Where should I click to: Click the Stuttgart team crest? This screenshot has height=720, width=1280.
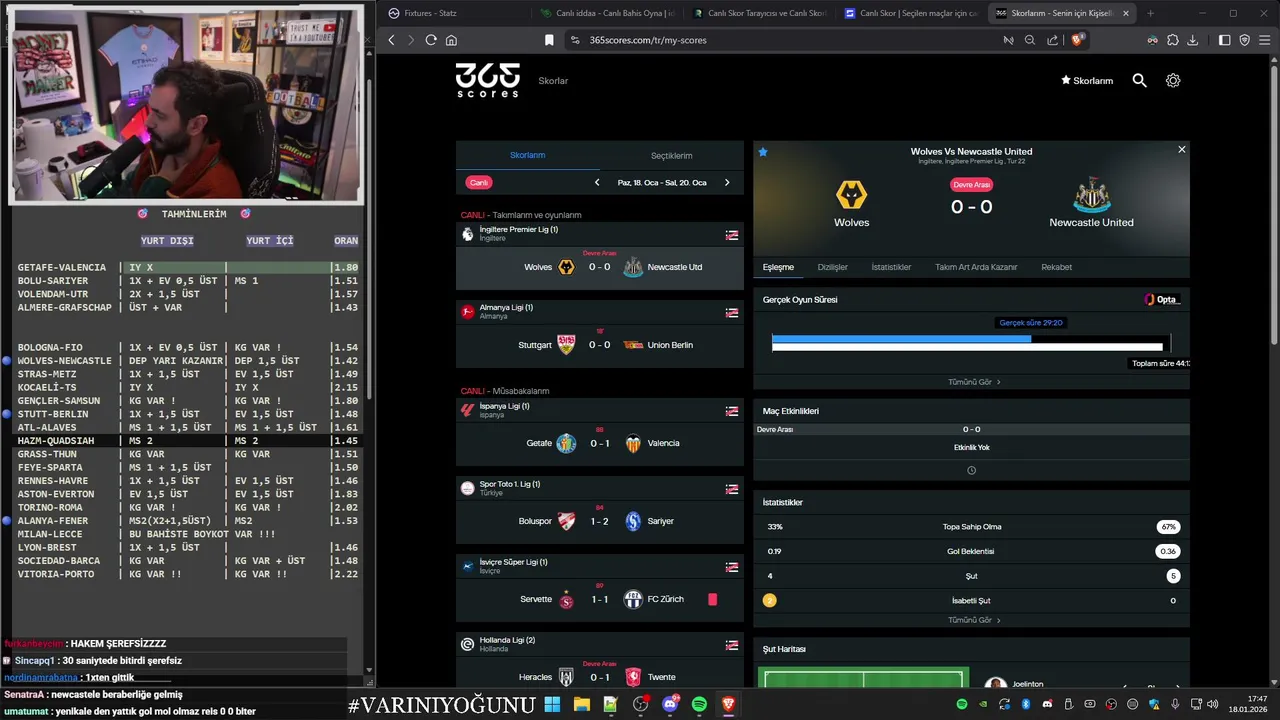click(x=567, y=345)
